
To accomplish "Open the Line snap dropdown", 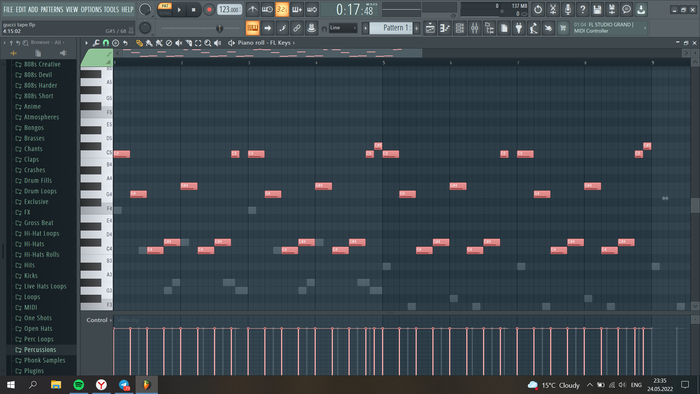I will (343, 28).
